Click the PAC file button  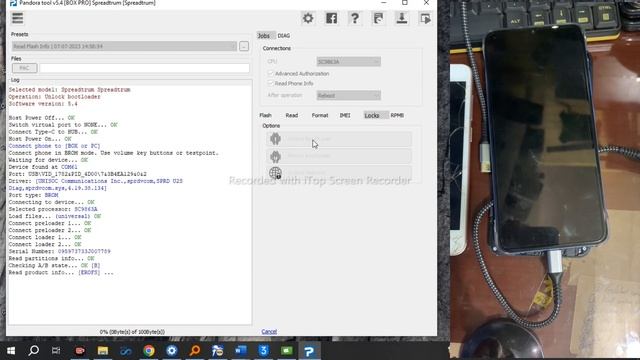[x=24, y=68]
